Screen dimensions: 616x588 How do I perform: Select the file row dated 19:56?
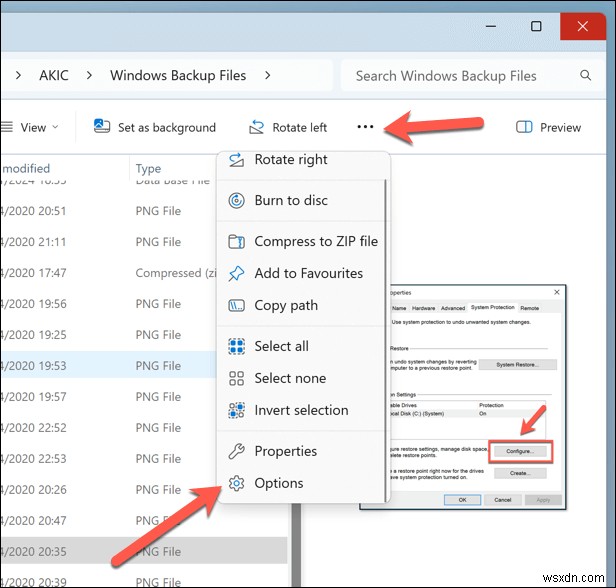click(x=108, y=304)
